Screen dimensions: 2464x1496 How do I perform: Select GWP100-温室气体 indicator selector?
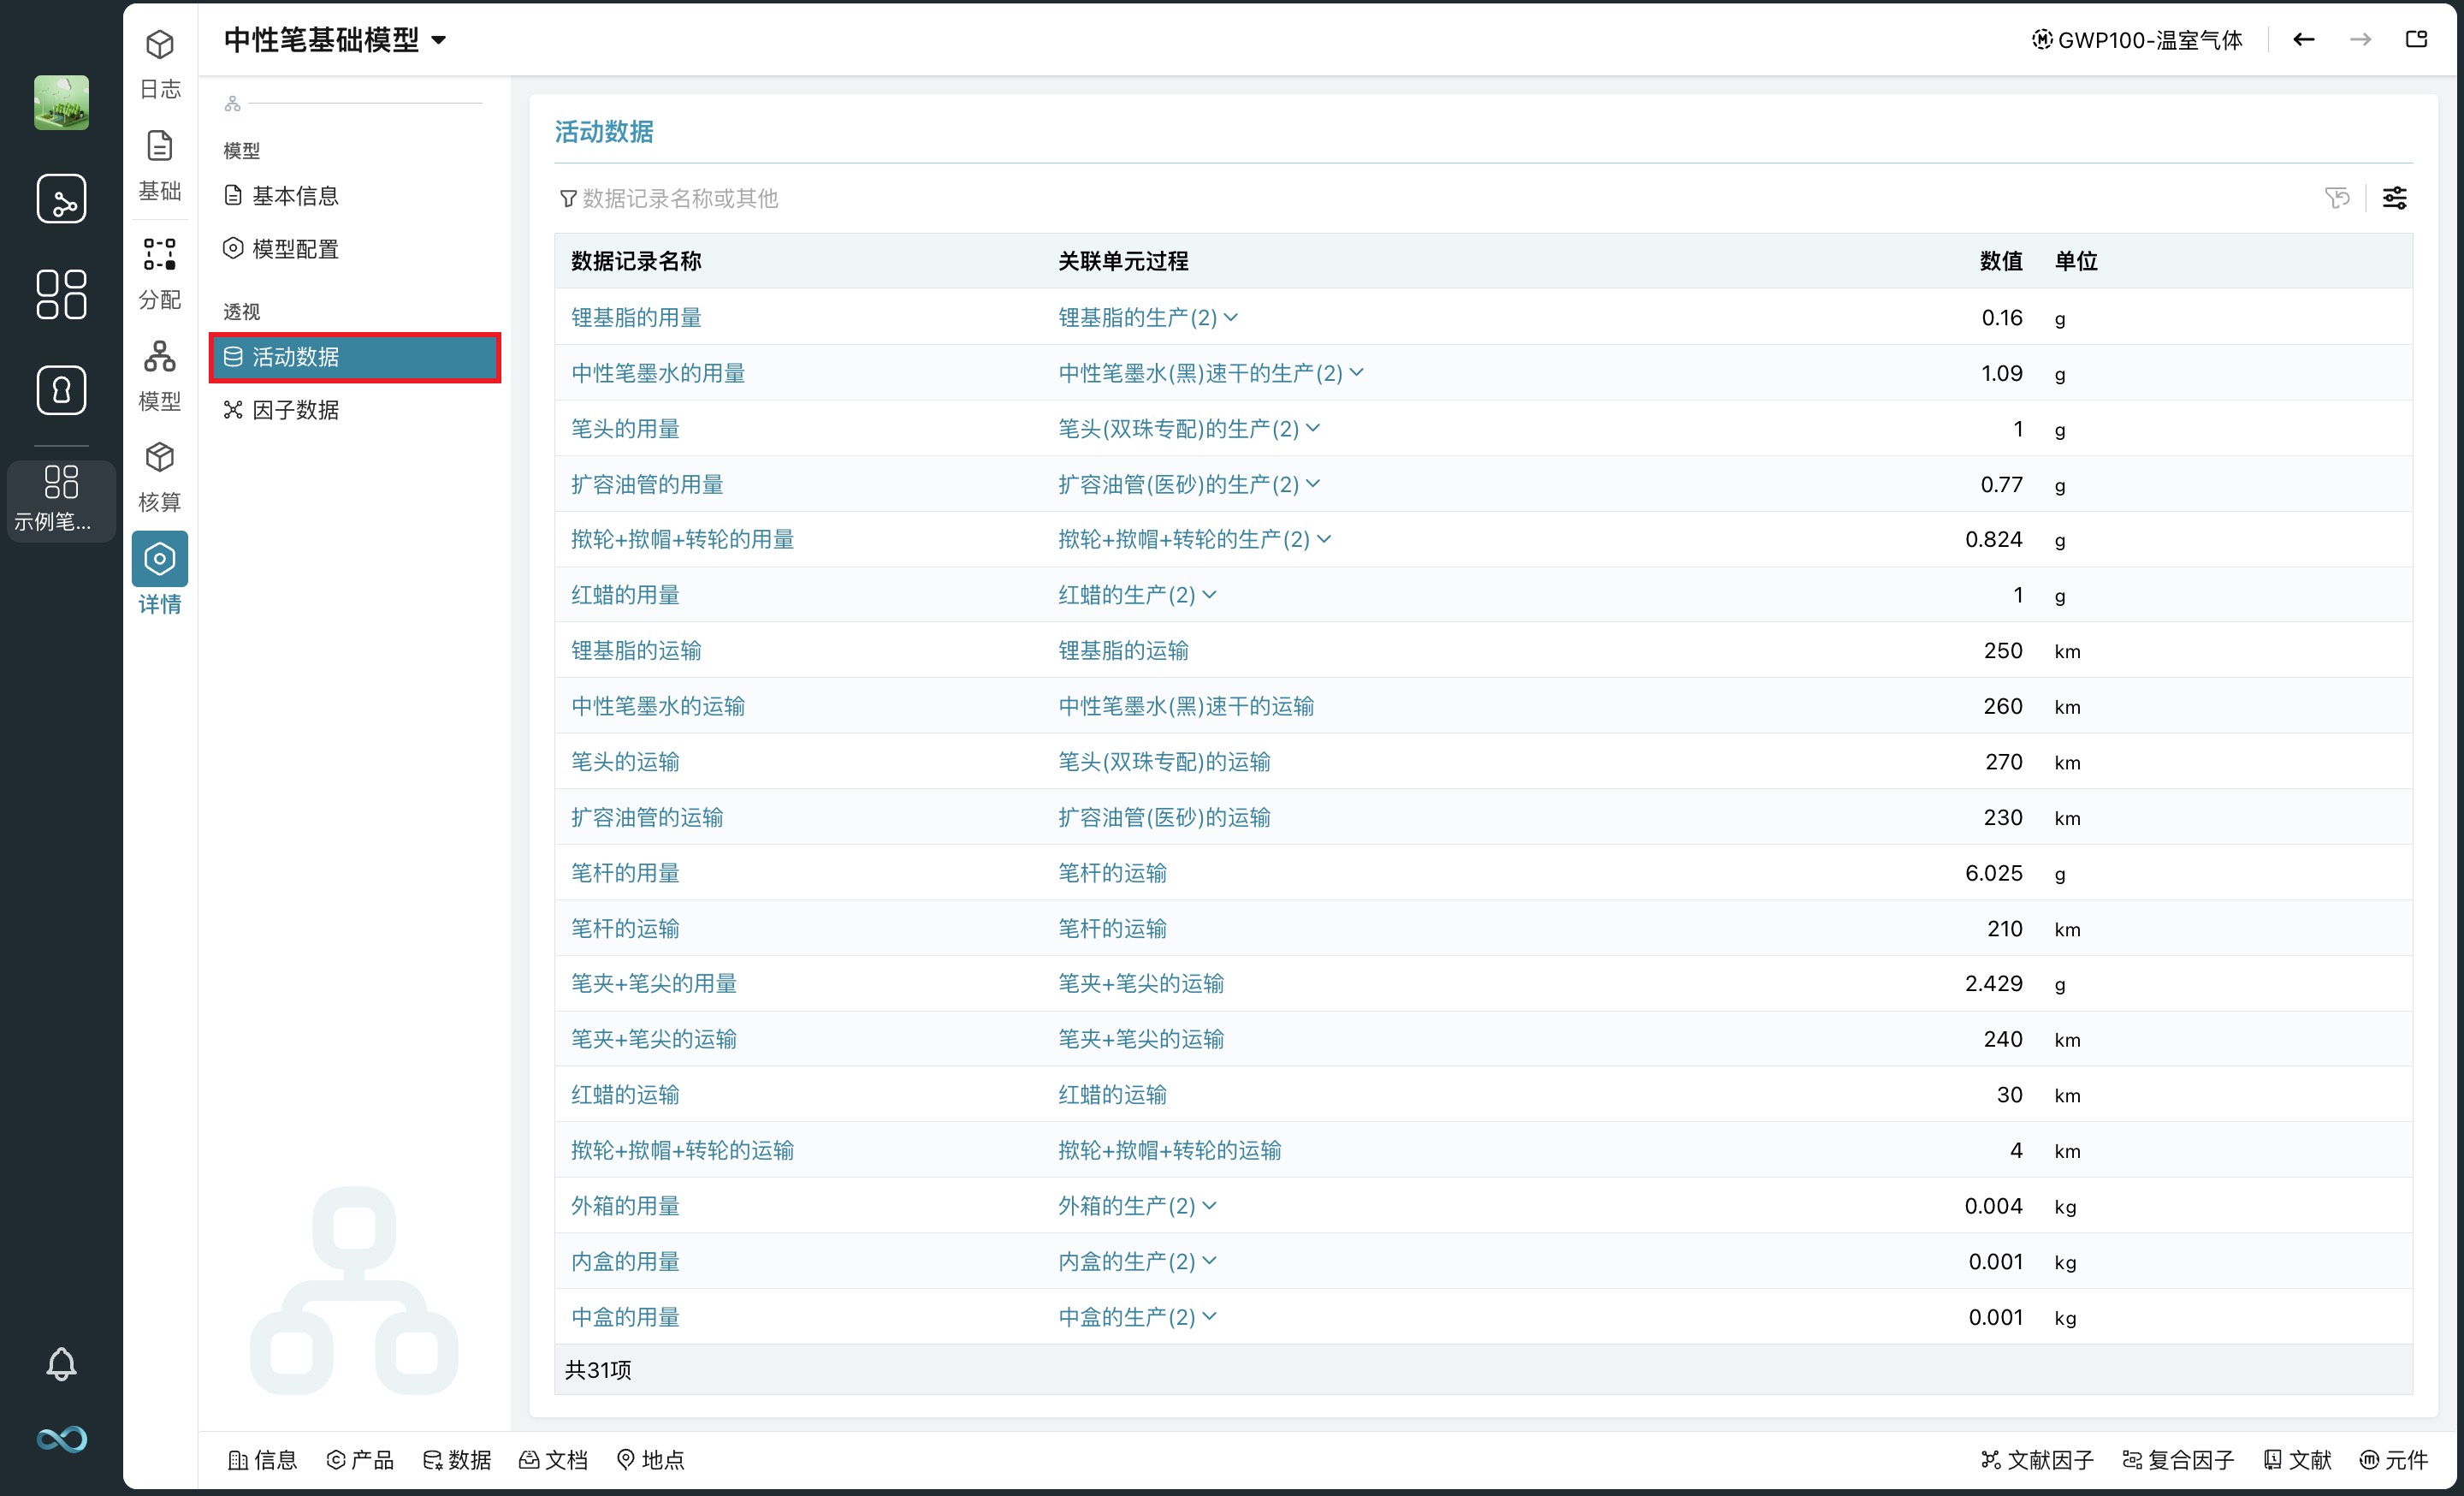pyautogui.click(x=2137, y=40)
